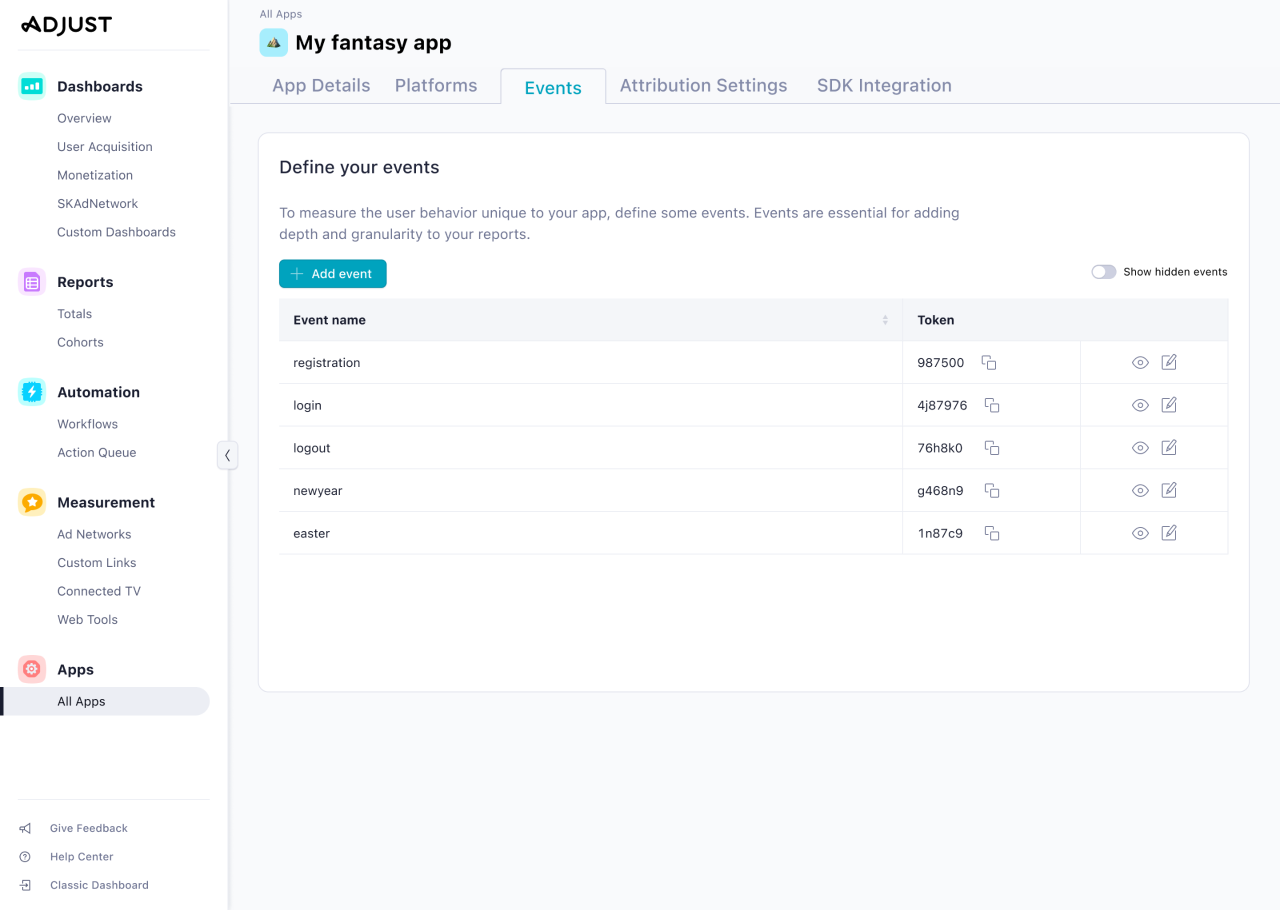Click the Measurement star icon
The image size is (1280, 910).
pyautogui.click(x=31, y=501)
